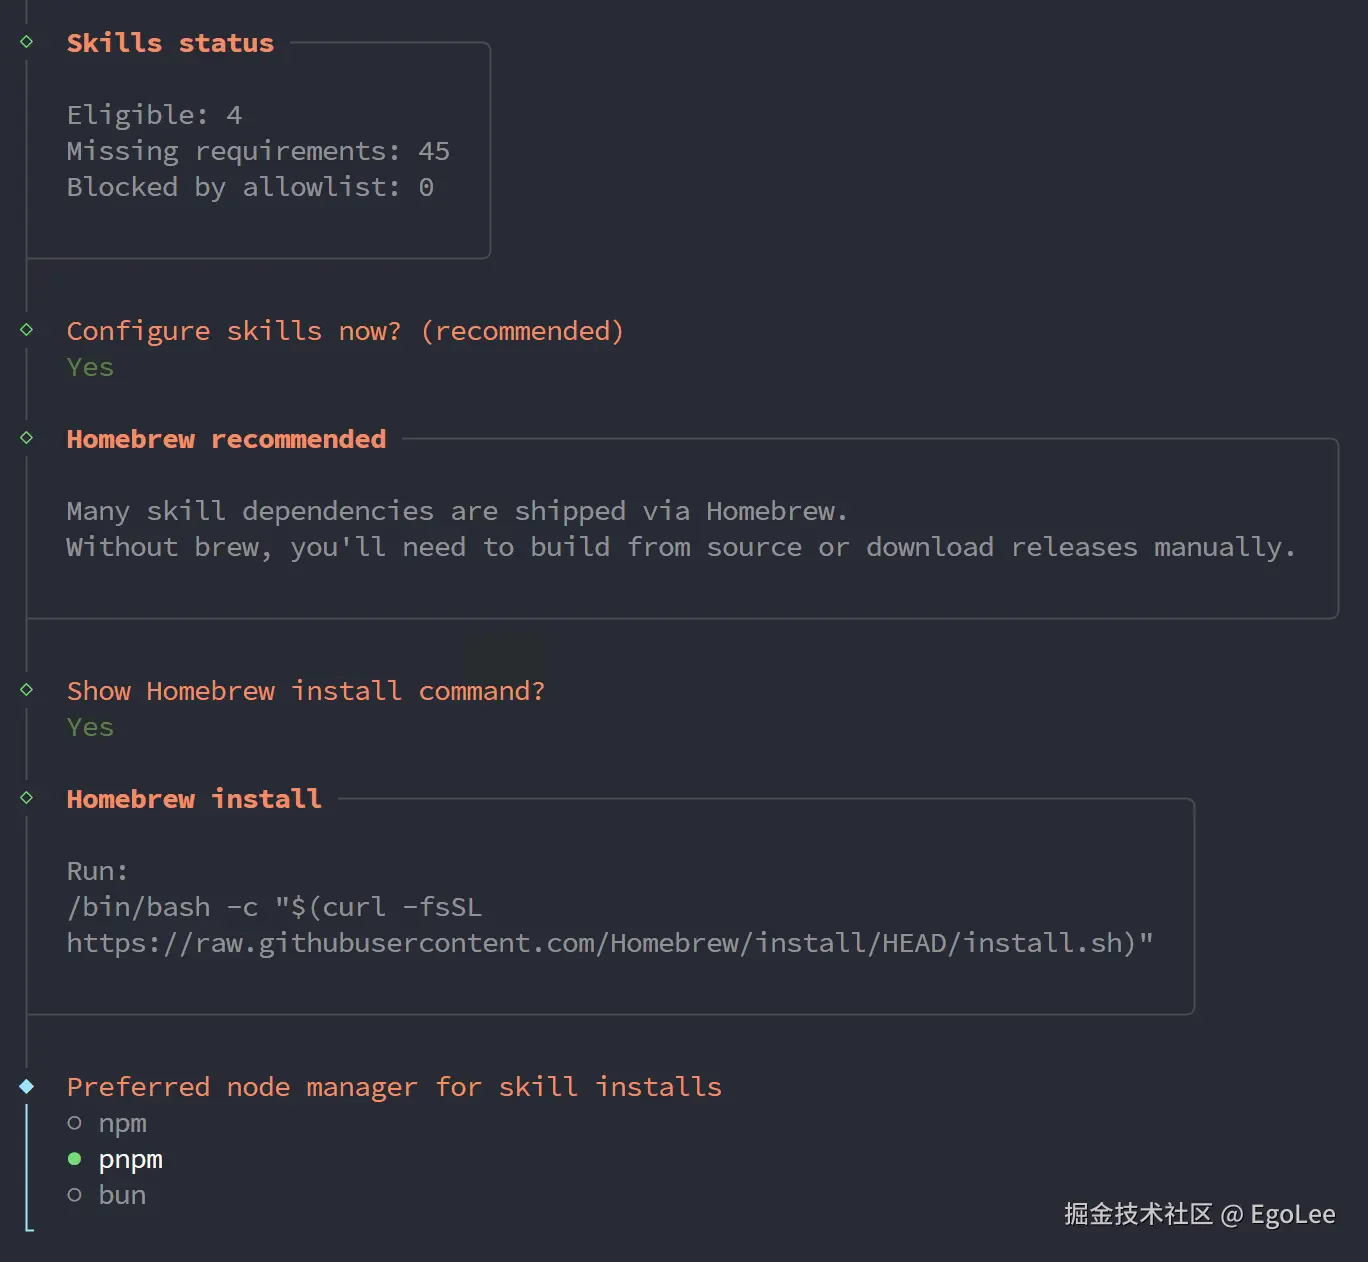Image resolution: width=1368 pixels, height=1262 pixels.
Task: Click the Missing requirements: 45 line
Action: tap(258, 151)
